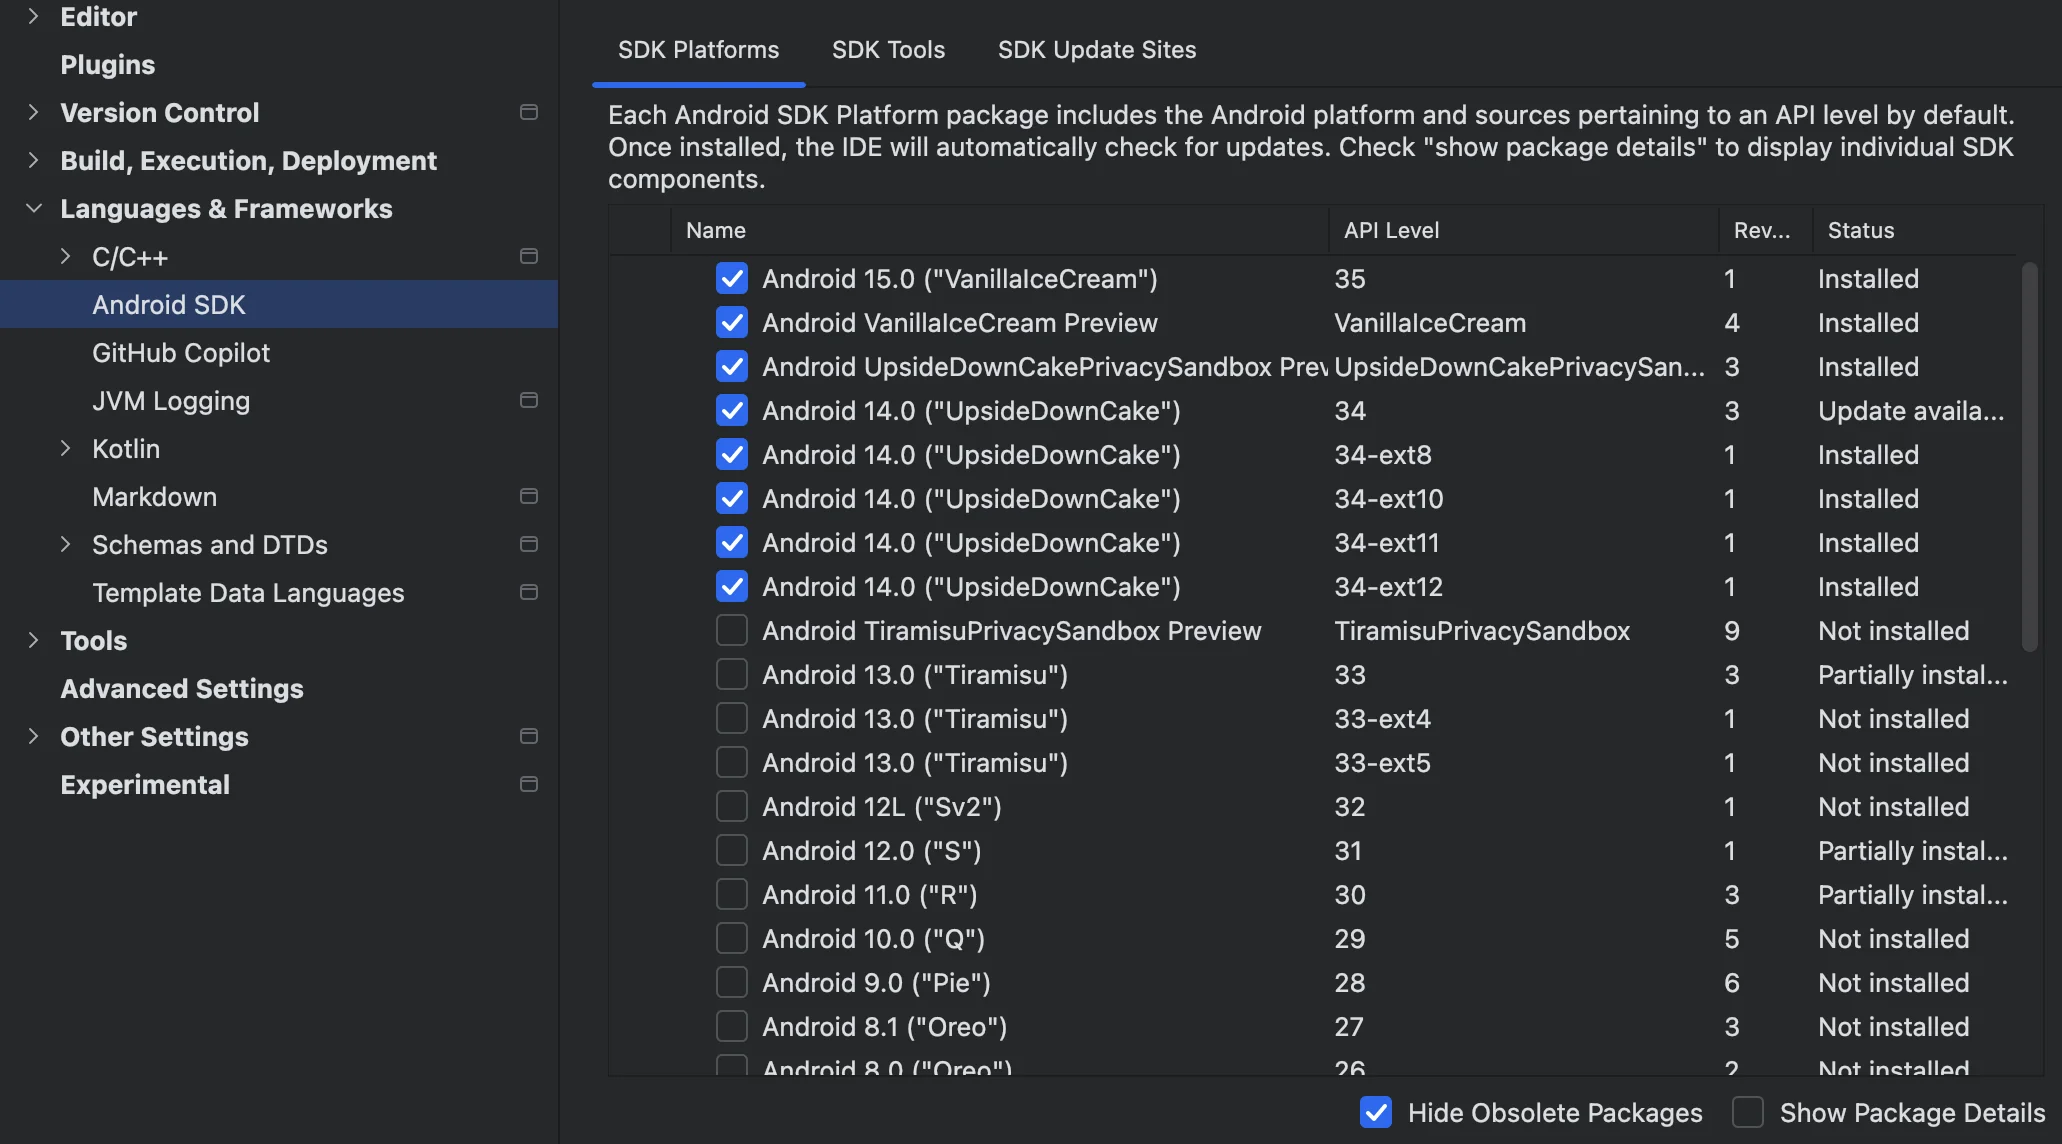Click the icon next to C/C++
Image resolution: width=2062 pixels, height=1144 pixels.
coord(529,256)
